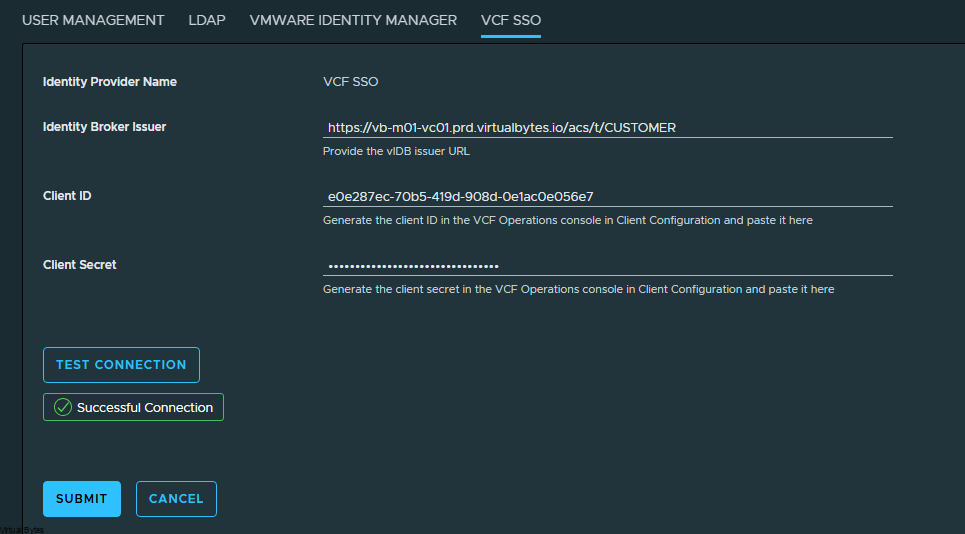This screenshot has width=965, height=534.
Task: Focus the Client Secret password field
Action: pos(607,266)
